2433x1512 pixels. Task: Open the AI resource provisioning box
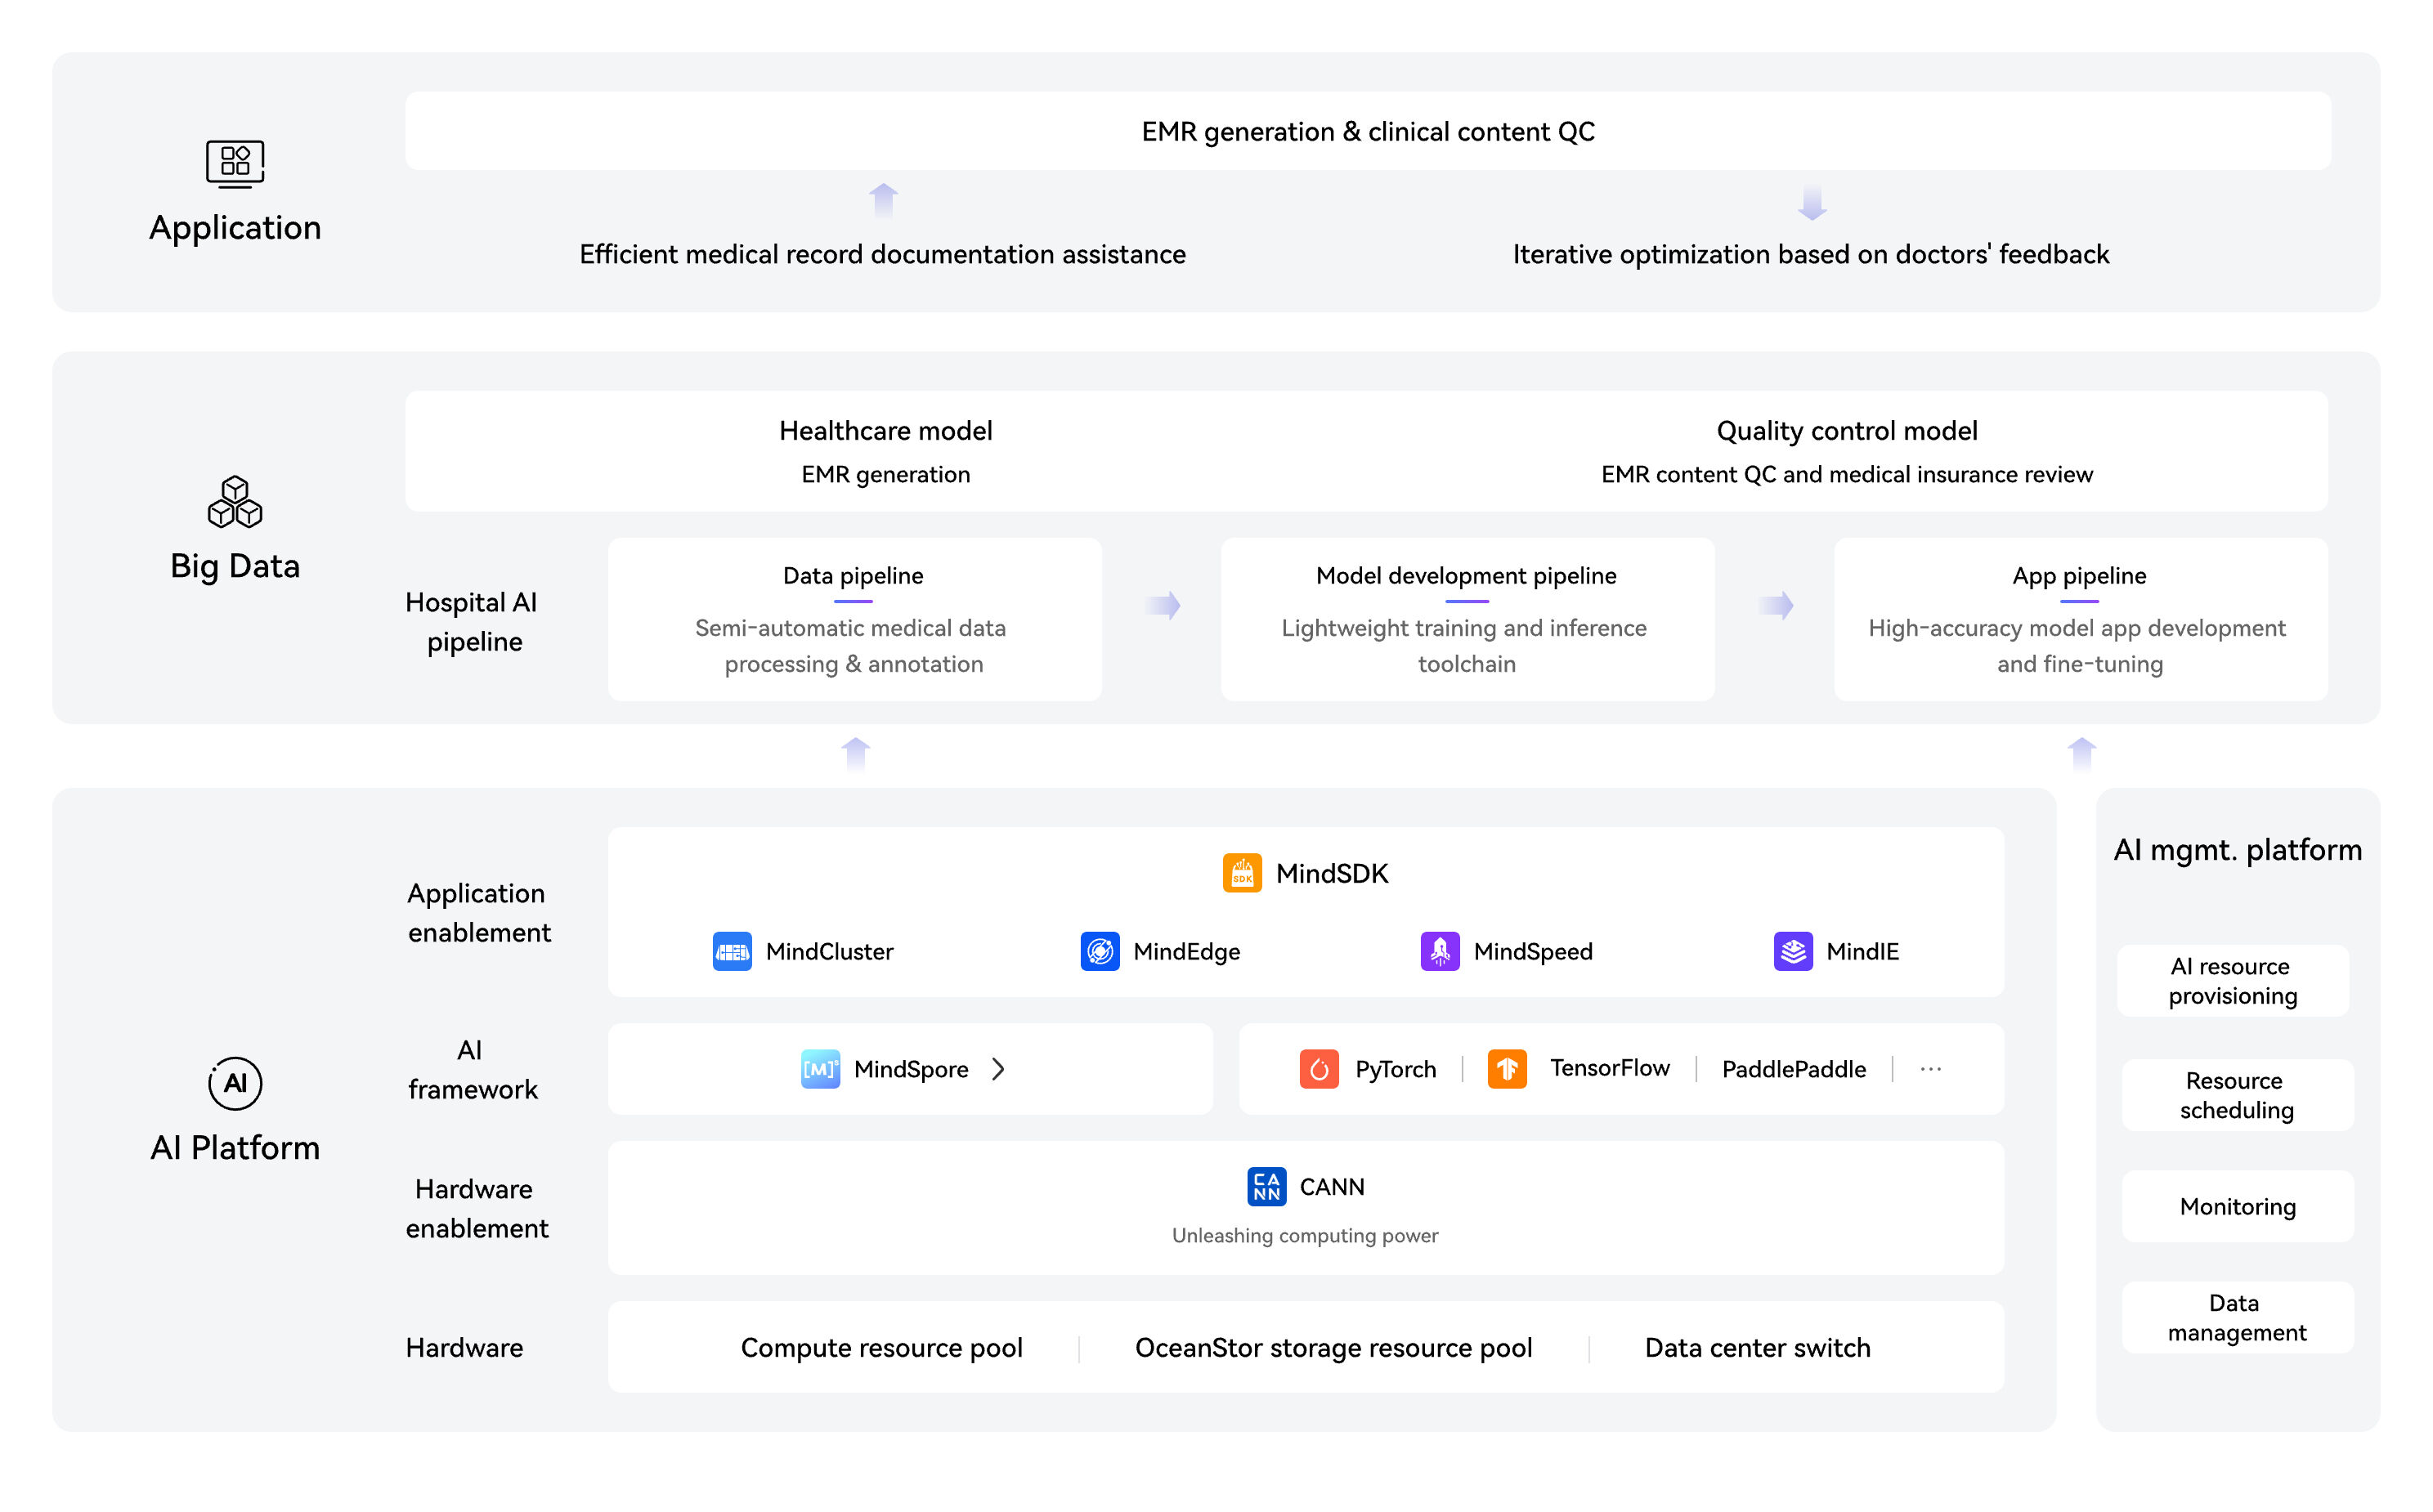2233,981
